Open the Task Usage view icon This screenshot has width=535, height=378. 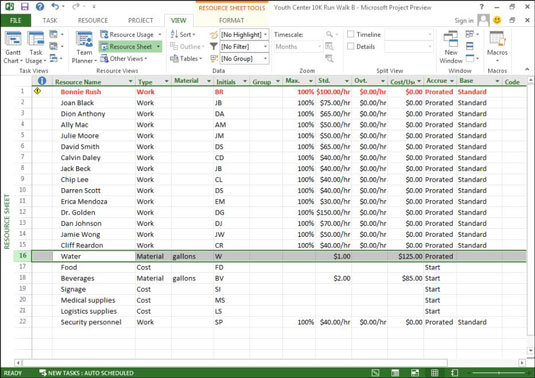tap(36, 39)
